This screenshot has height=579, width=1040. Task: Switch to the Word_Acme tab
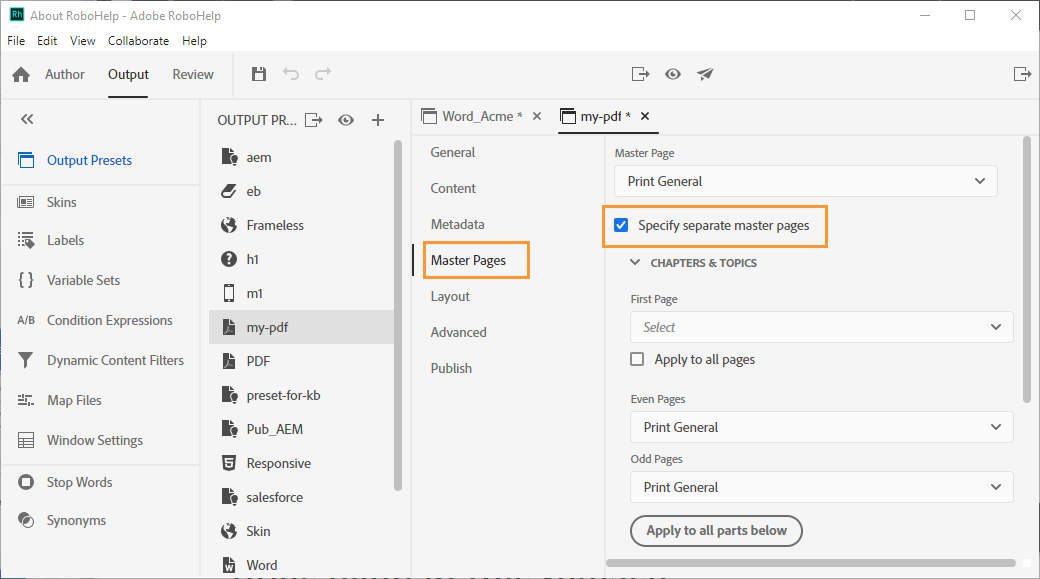tap(483, 116)
